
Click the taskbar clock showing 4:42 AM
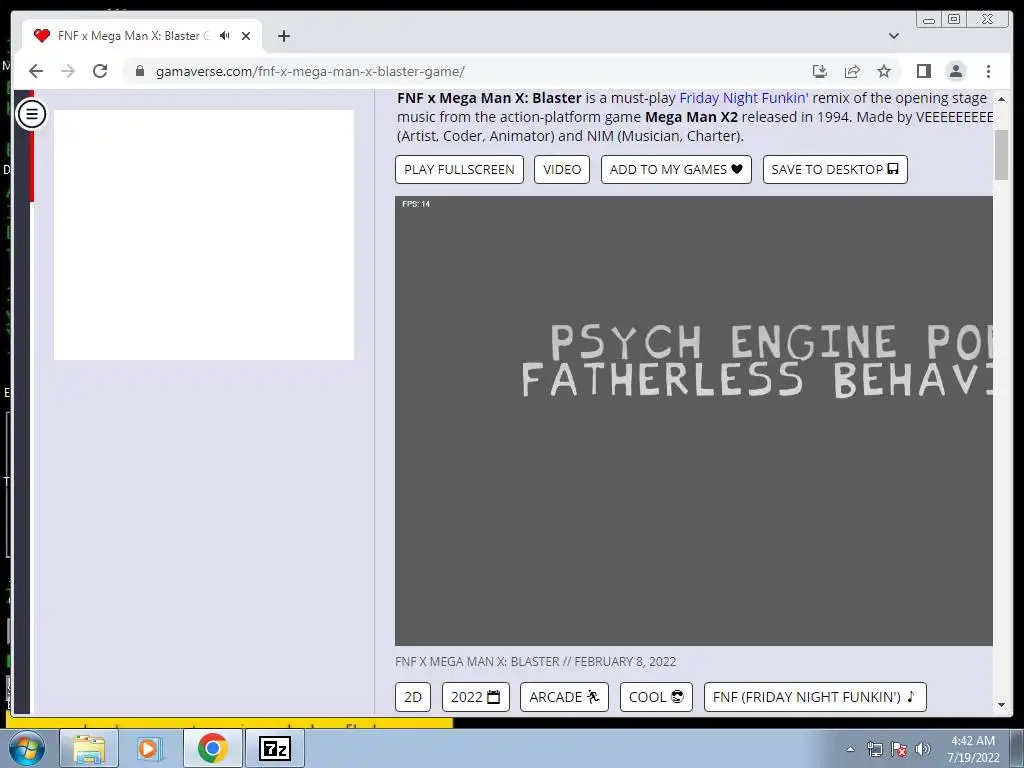coord(973,749)
